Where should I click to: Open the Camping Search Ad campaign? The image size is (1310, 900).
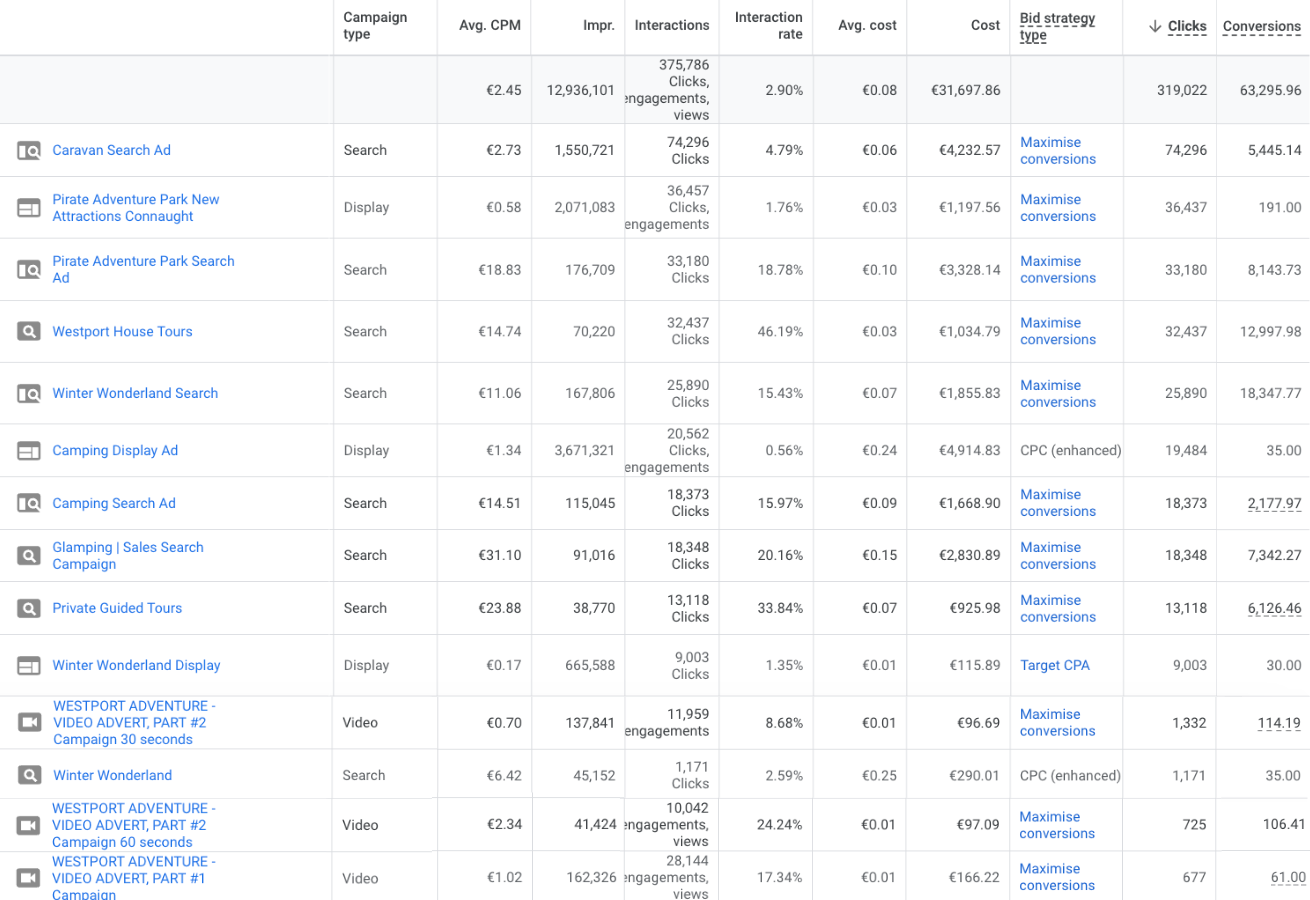114,503
